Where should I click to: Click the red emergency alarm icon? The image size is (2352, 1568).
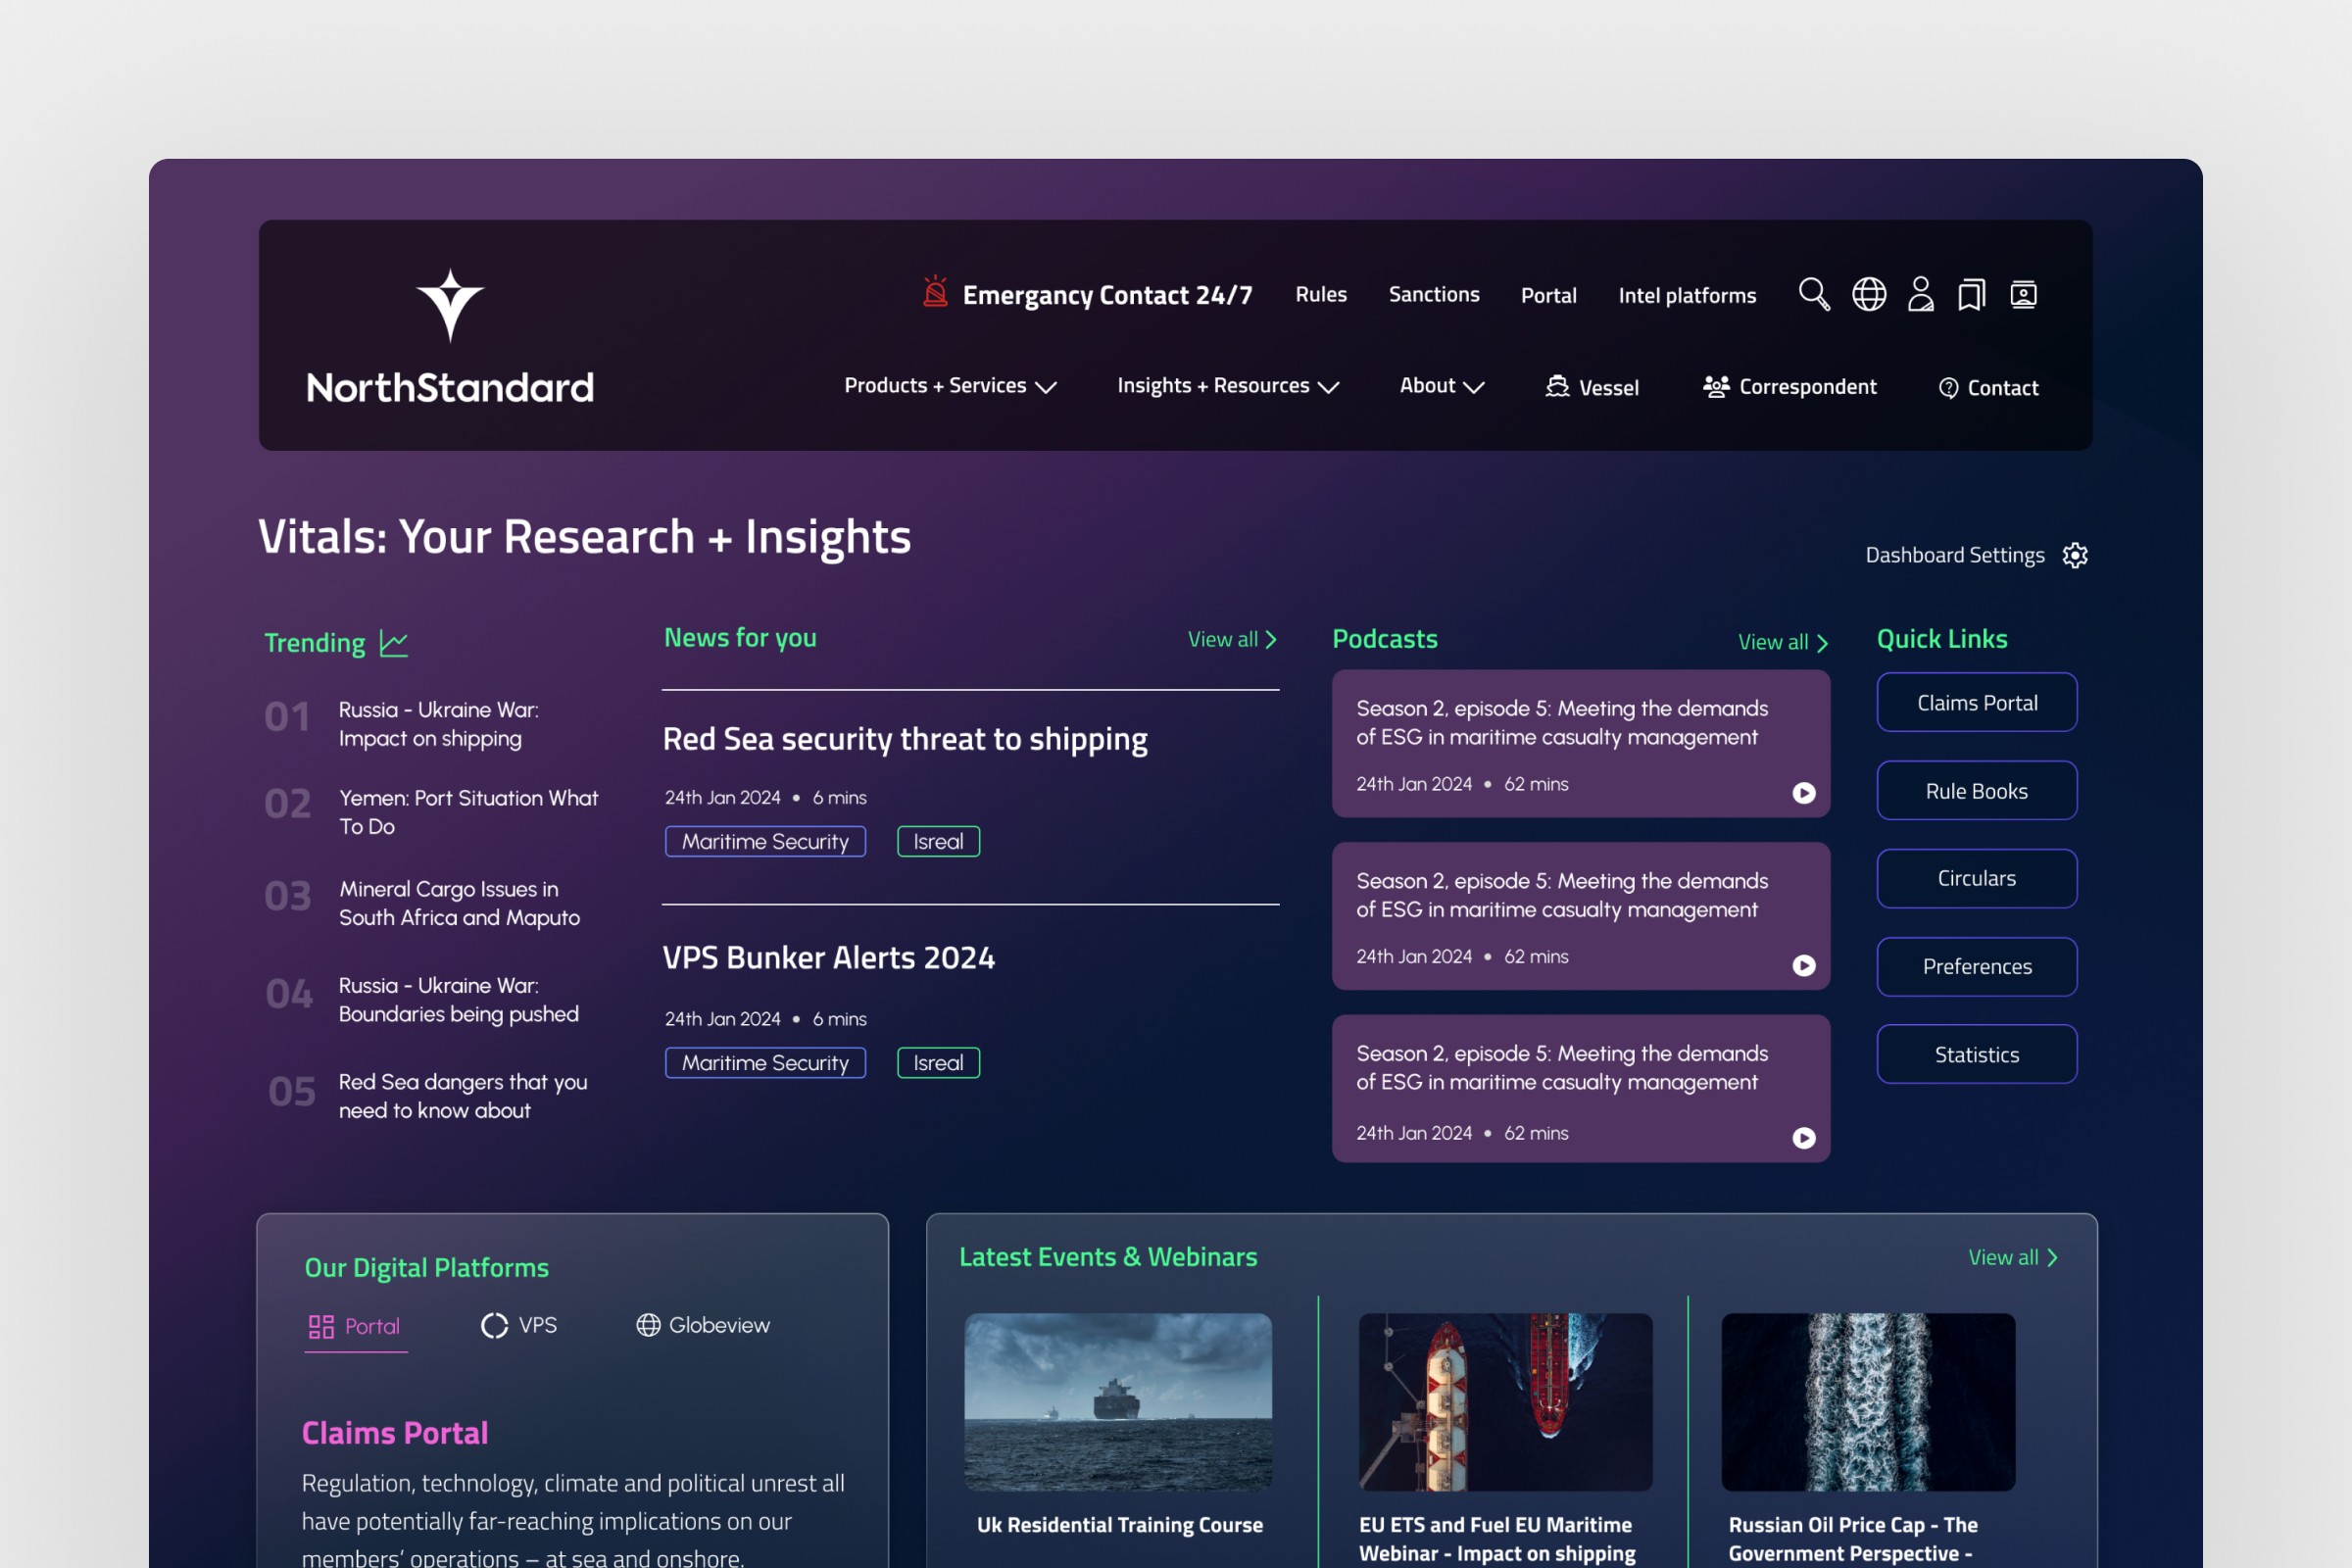(x=935, y=292)
